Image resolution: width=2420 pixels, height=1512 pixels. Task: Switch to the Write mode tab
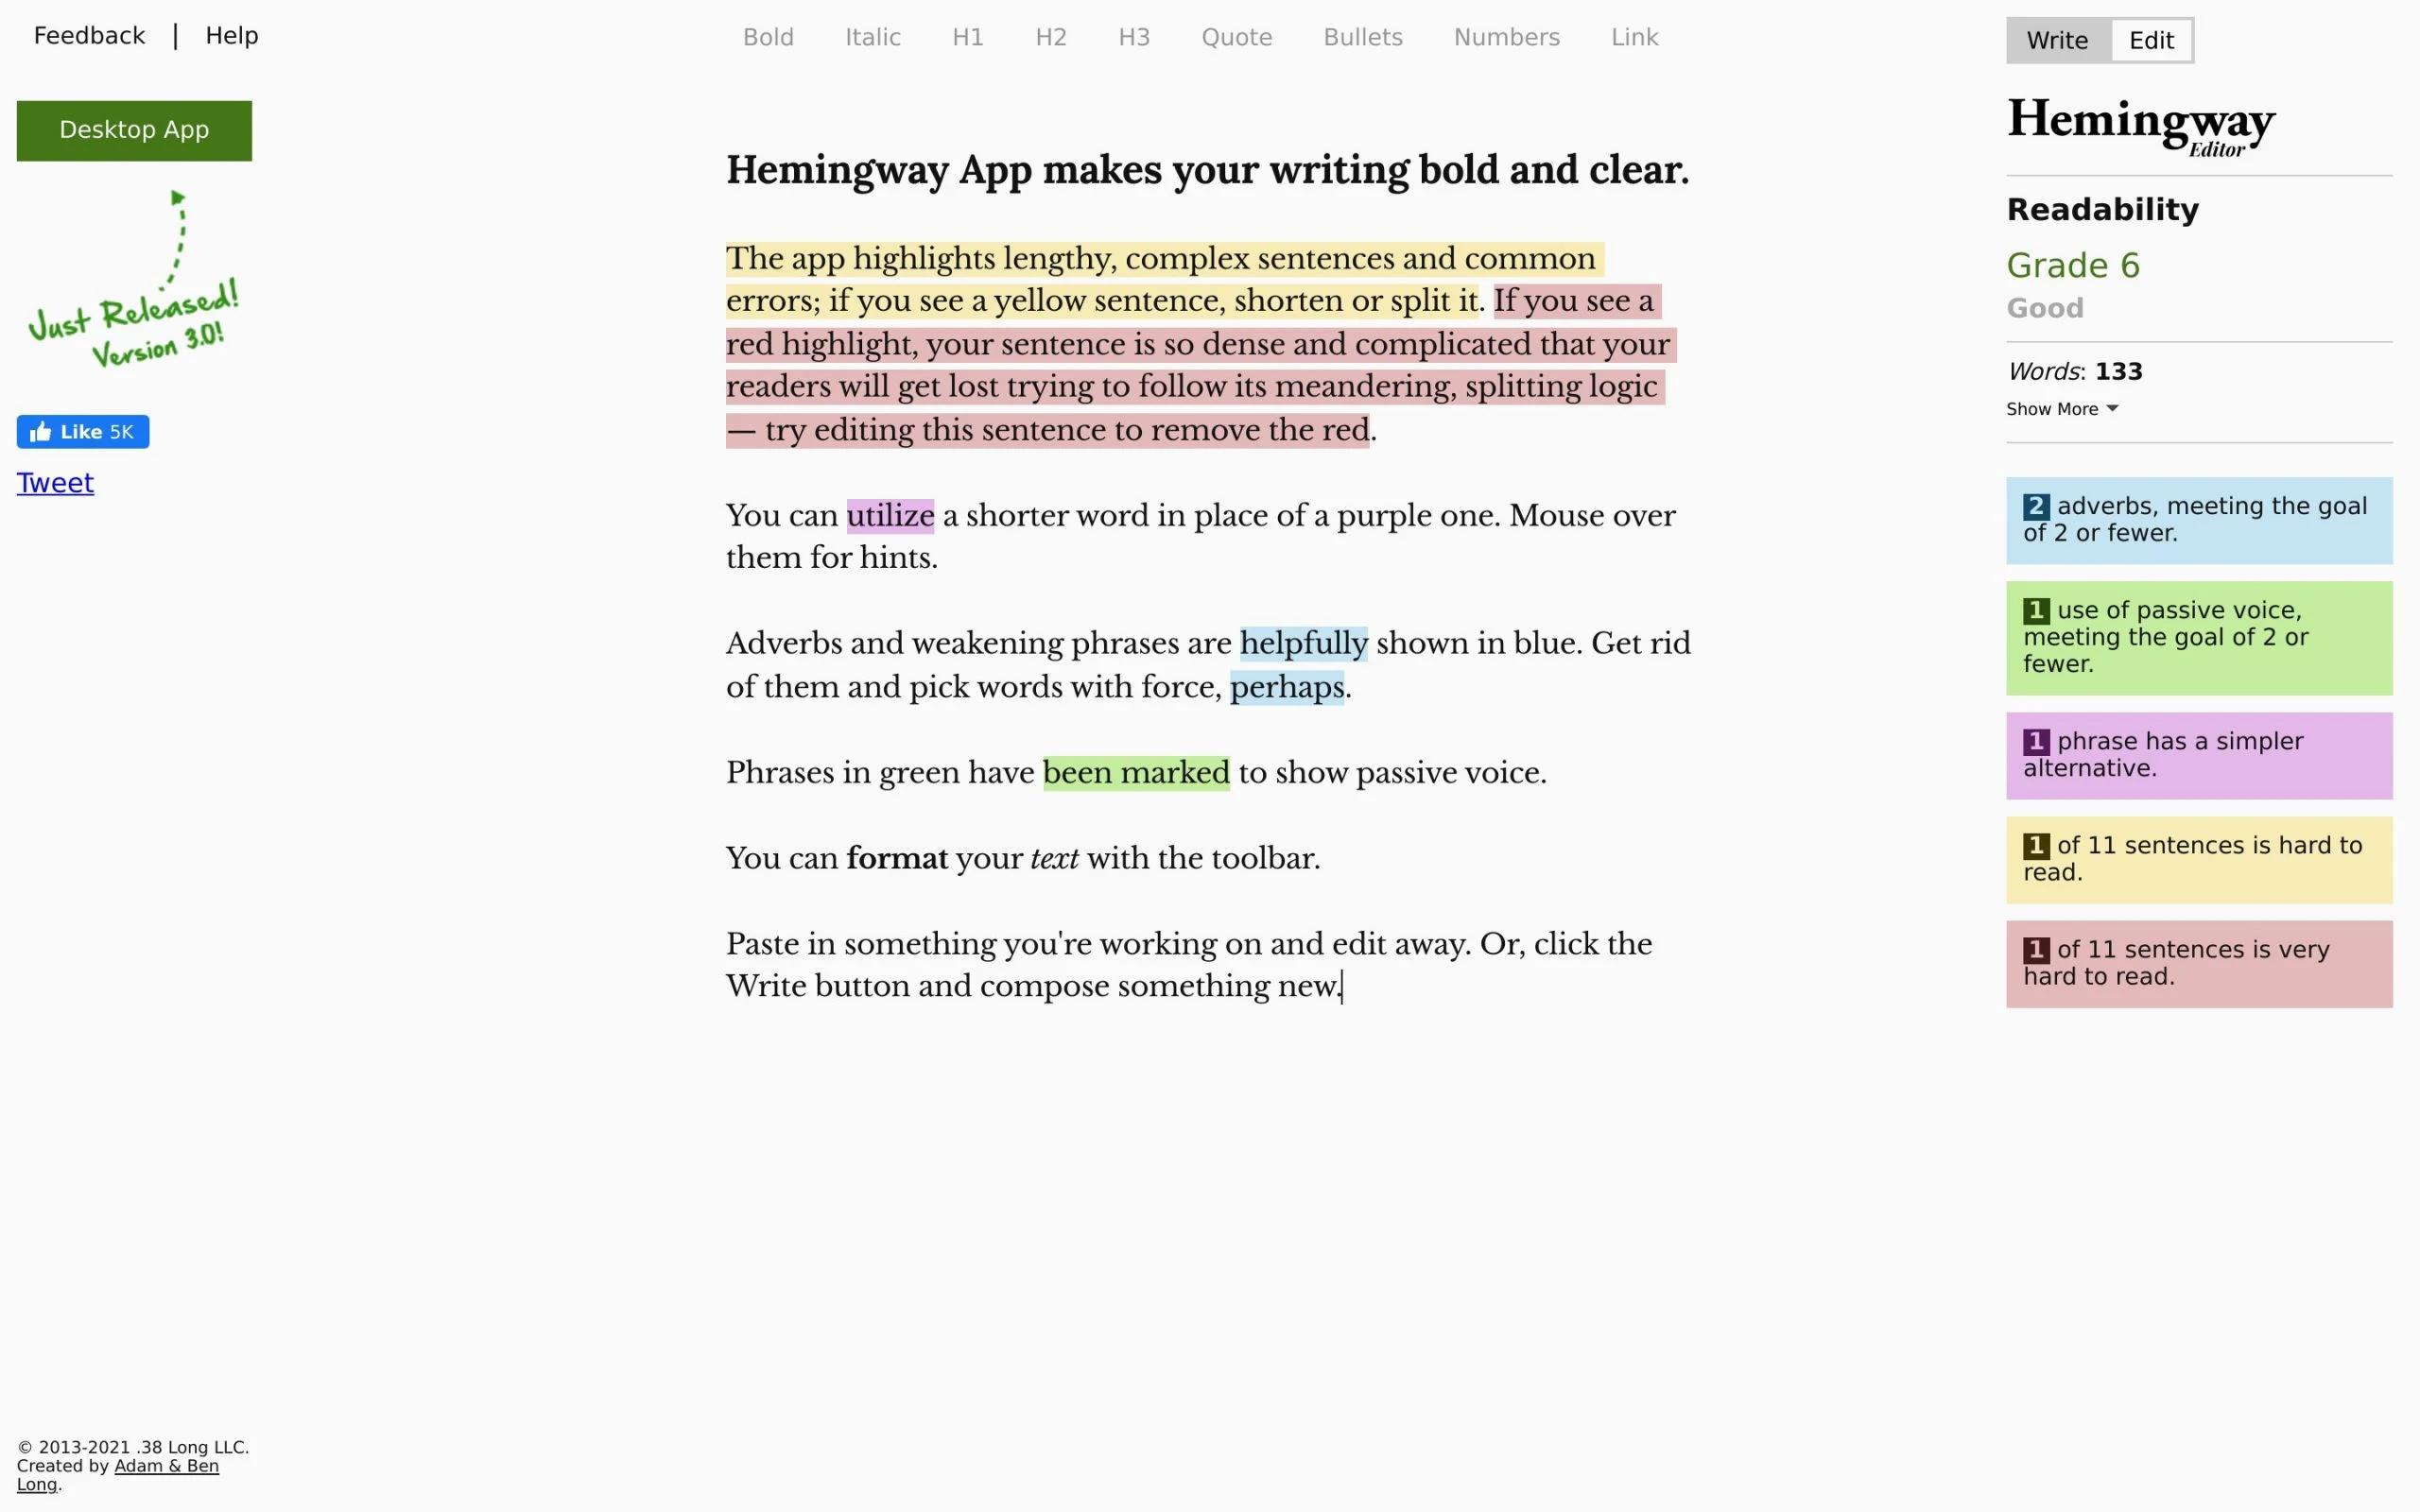[x=2056, y=39]
